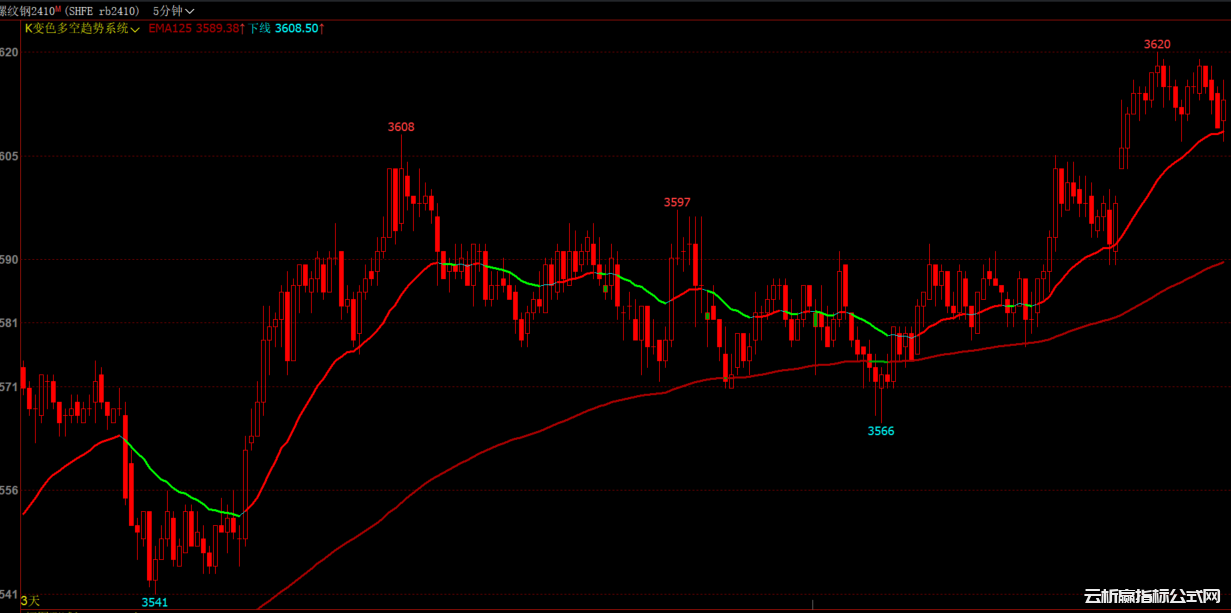Click the 556 price axis label
The image size is (1231, 613).
(9, 490)
